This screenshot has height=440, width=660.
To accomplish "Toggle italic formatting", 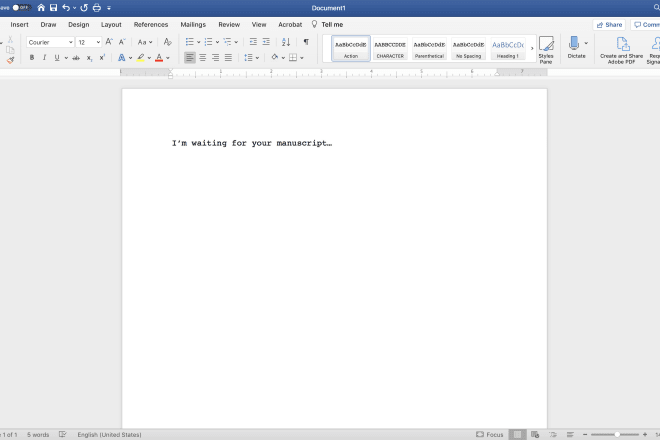I will pos(44,58).
